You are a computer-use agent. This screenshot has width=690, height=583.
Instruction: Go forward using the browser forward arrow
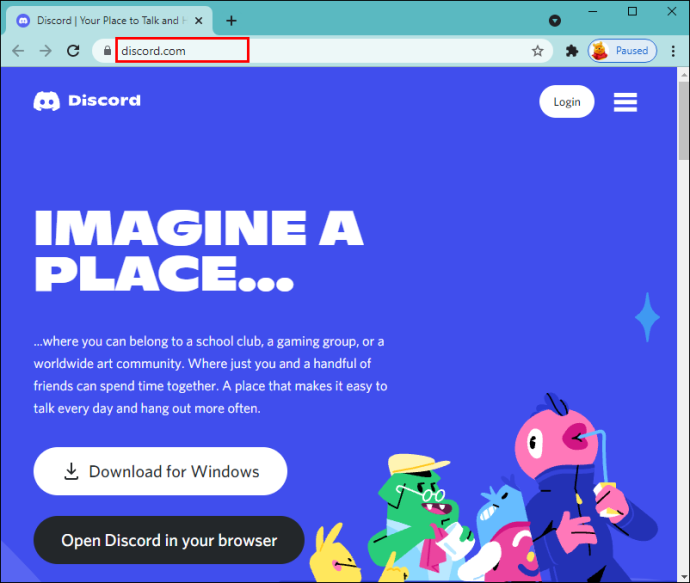pyautogui.click(x=46, y=51)
